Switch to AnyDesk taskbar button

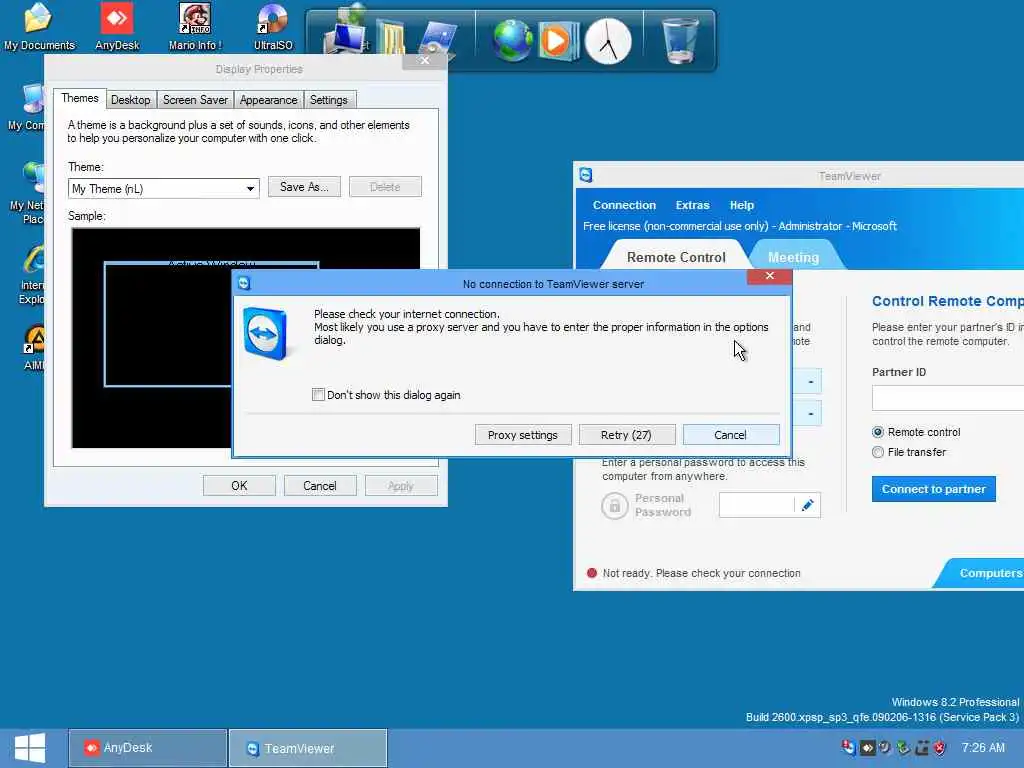tap(148, 748)
